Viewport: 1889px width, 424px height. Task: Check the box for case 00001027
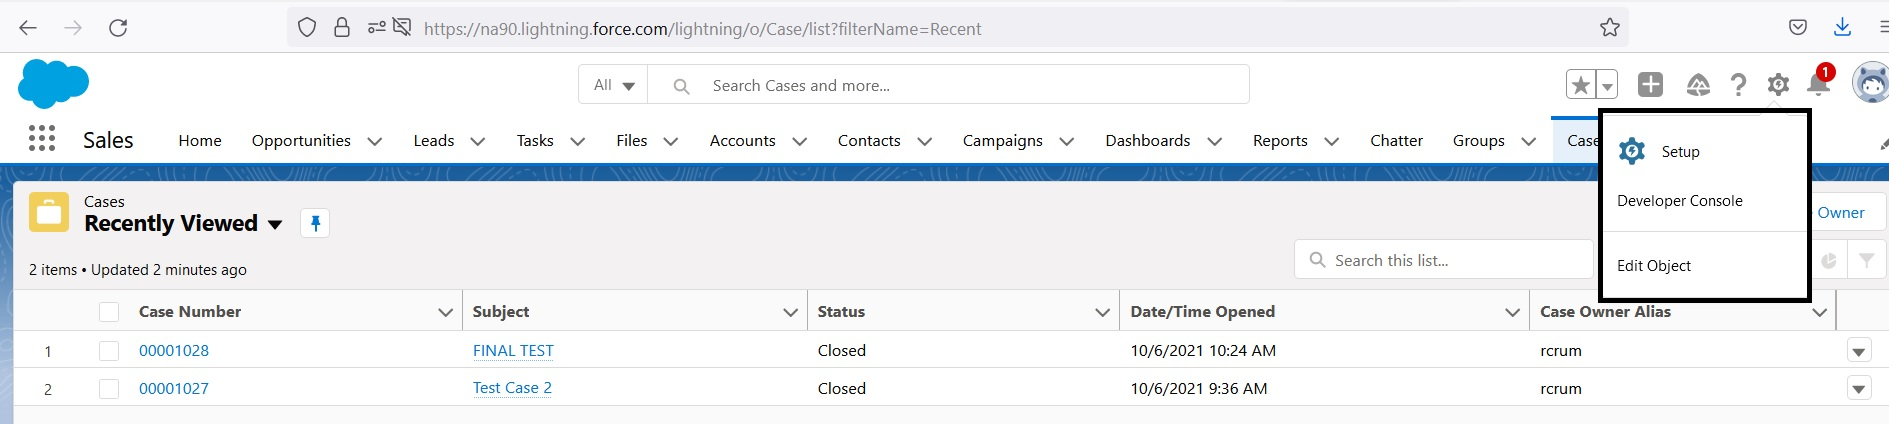coord(109,389)
